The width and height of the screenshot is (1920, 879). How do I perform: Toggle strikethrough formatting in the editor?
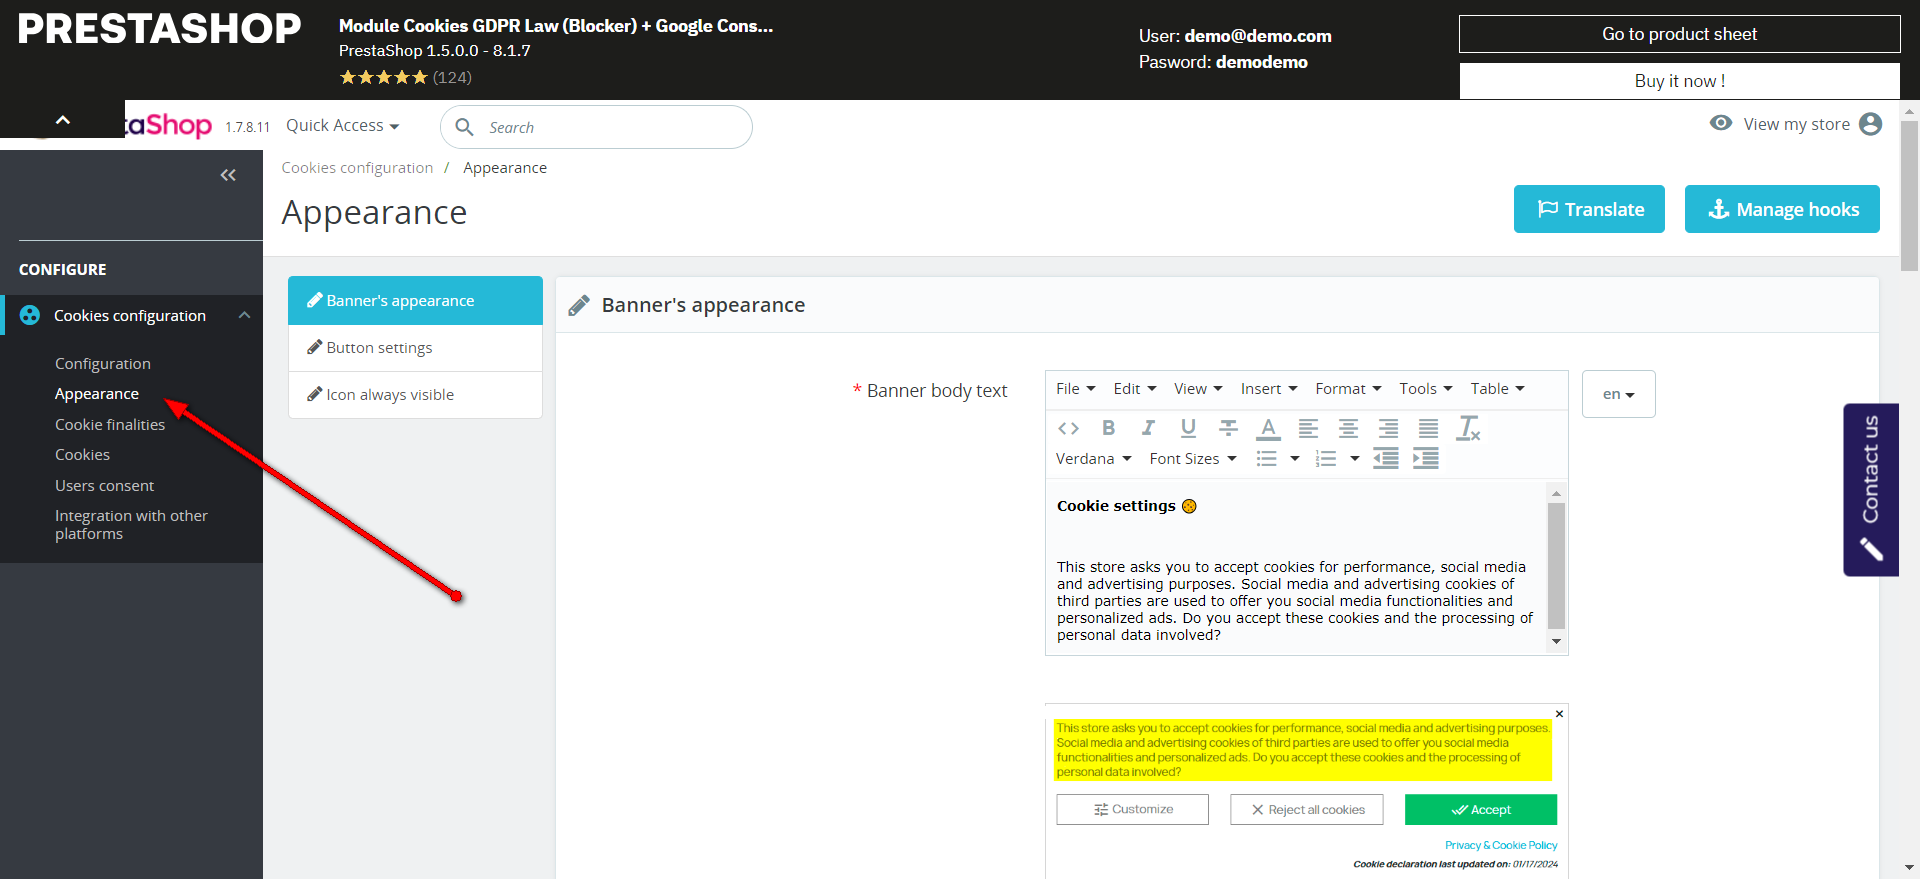(1228, 428)
